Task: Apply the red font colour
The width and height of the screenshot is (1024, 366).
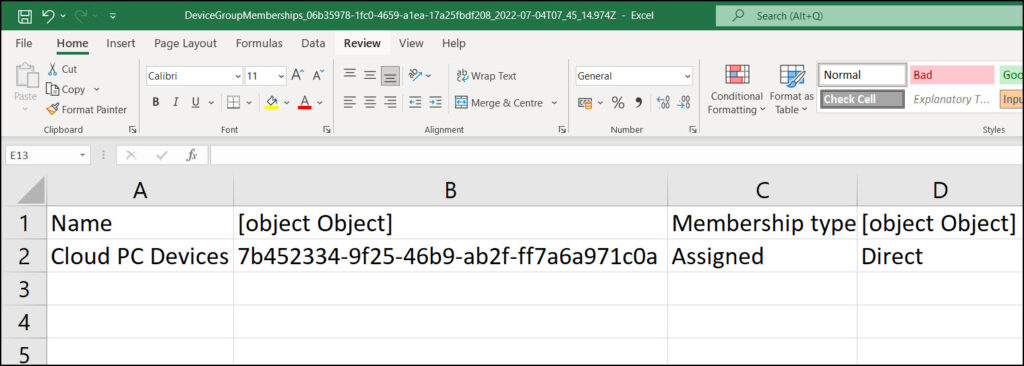Action: click(304, 103)
